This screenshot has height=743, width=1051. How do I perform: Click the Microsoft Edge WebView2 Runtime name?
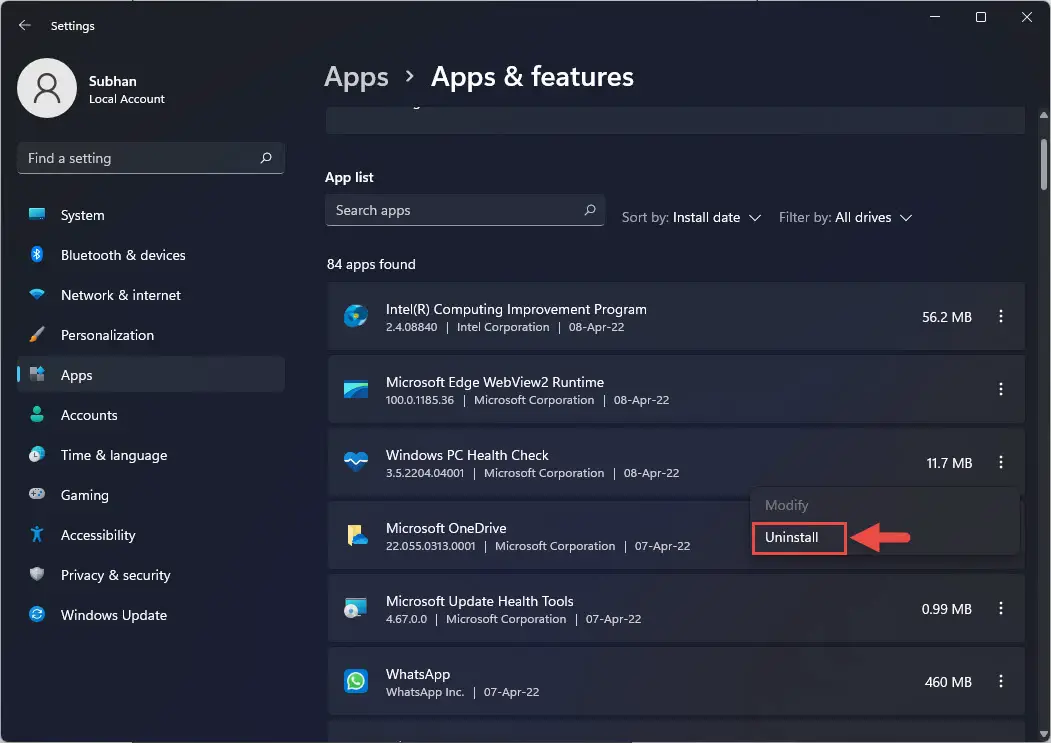tap(495, 382)
